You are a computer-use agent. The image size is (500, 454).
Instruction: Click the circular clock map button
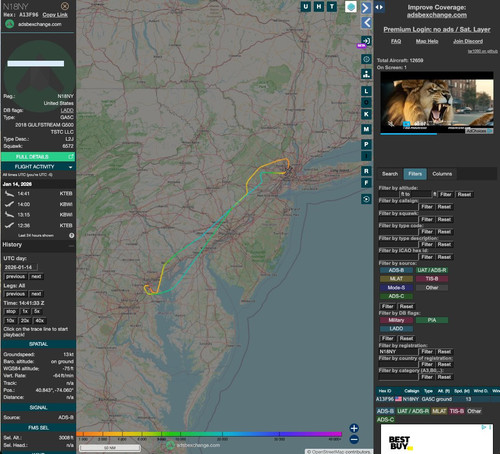point(366,59)
